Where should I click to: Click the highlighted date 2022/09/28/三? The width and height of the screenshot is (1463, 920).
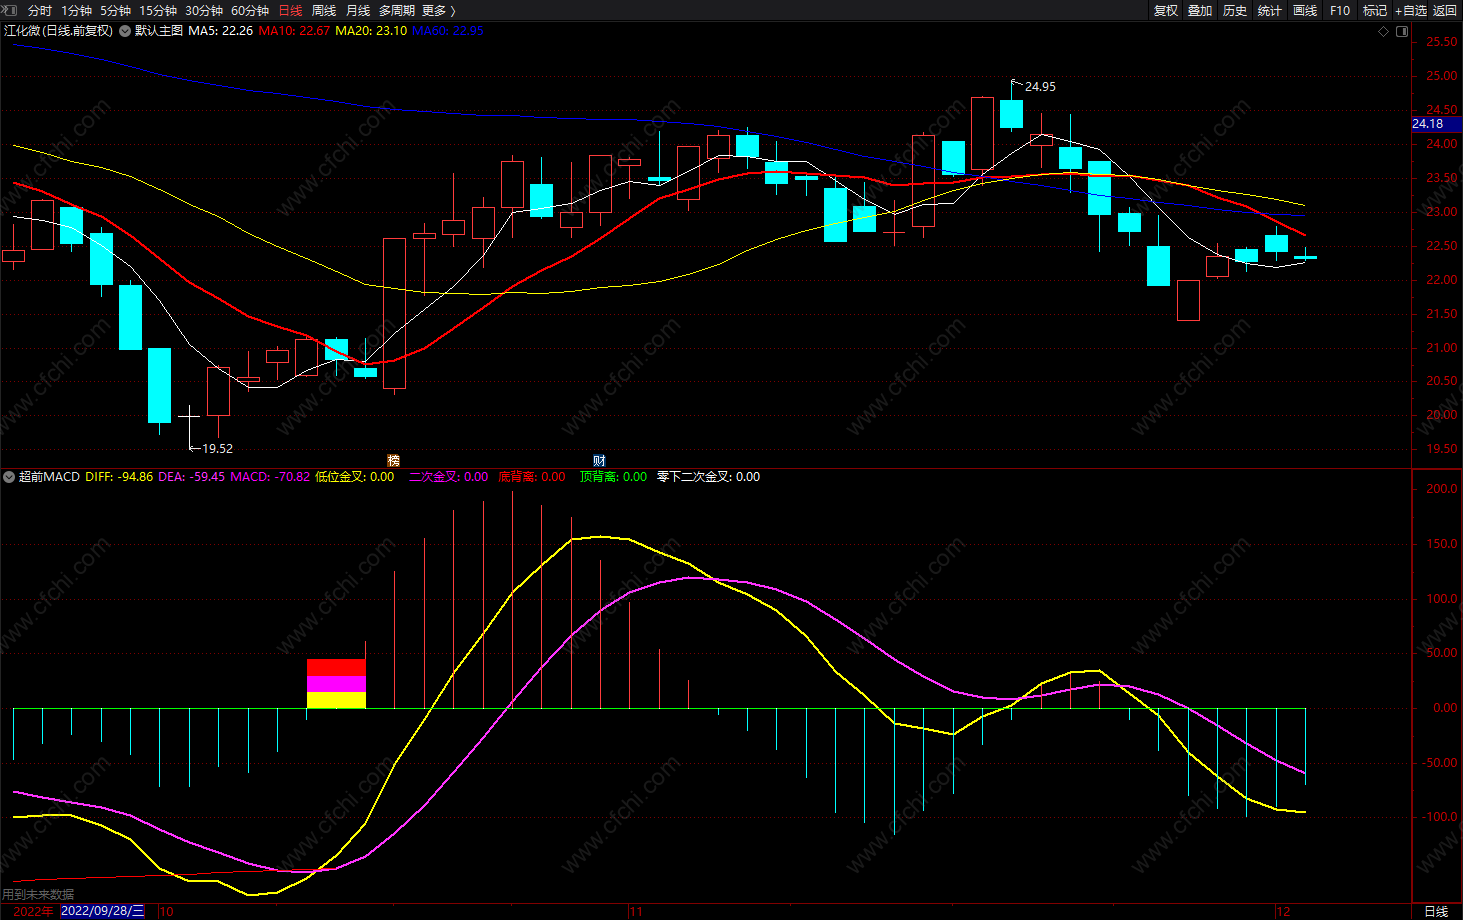103,911
